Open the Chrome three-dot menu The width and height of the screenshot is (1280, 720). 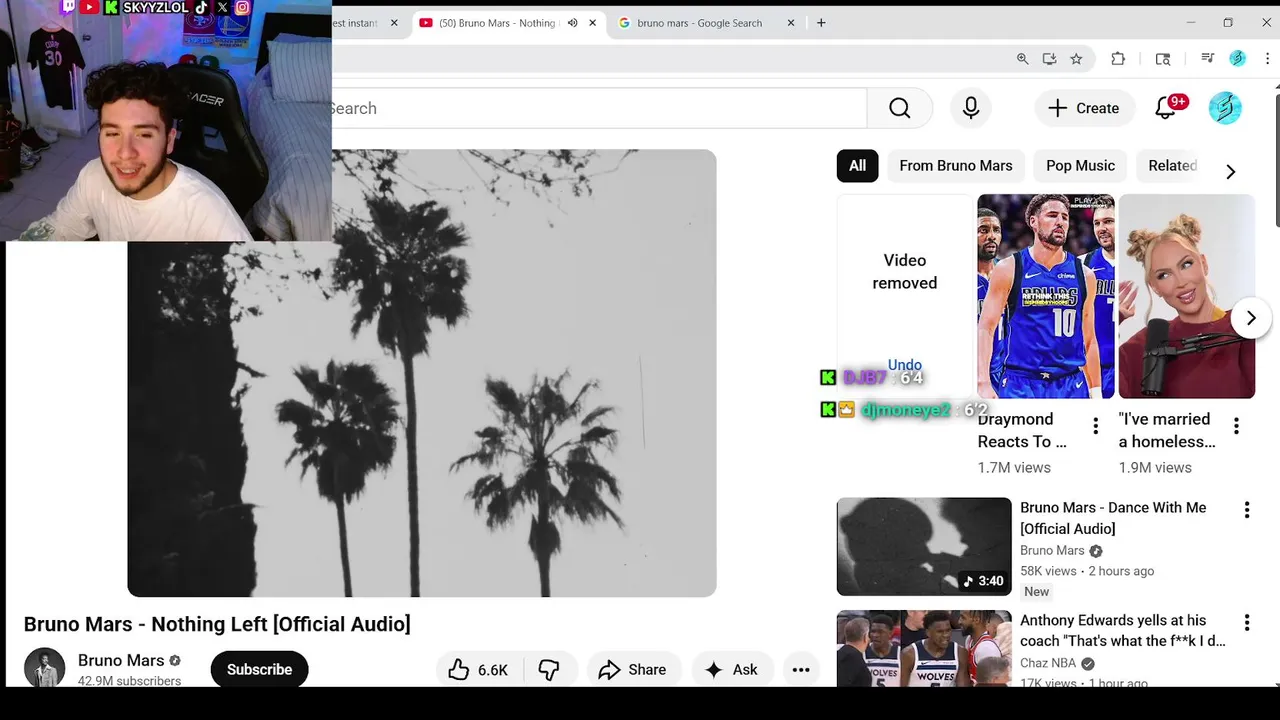[1267, 59]
